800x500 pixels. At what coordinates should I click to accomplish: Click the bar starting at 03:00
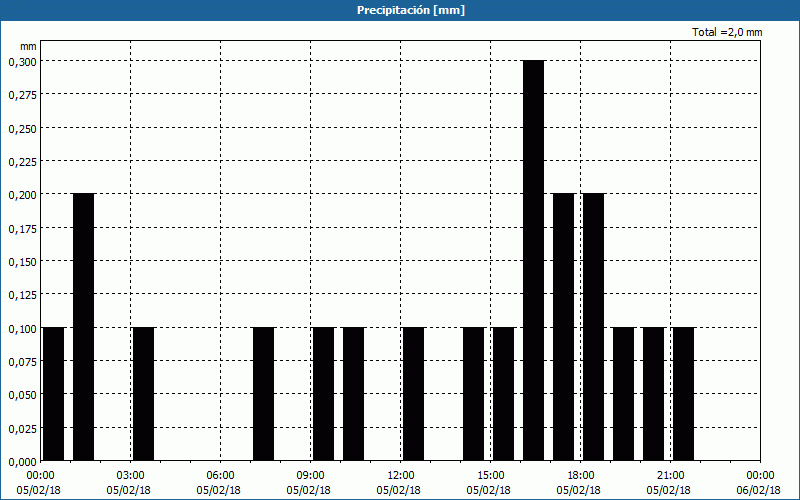[143, 394]
